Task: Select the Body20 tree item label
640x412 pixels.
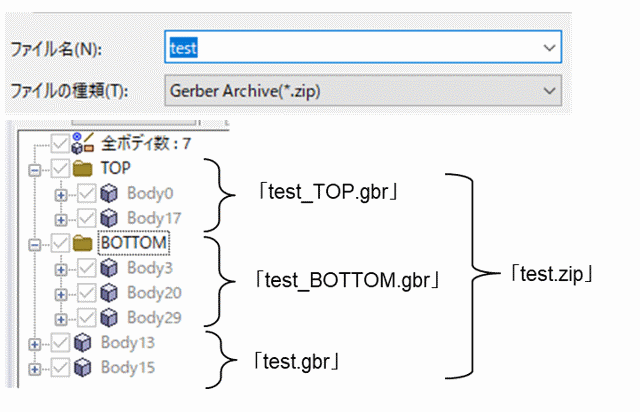Action: [x=154, y=293]
